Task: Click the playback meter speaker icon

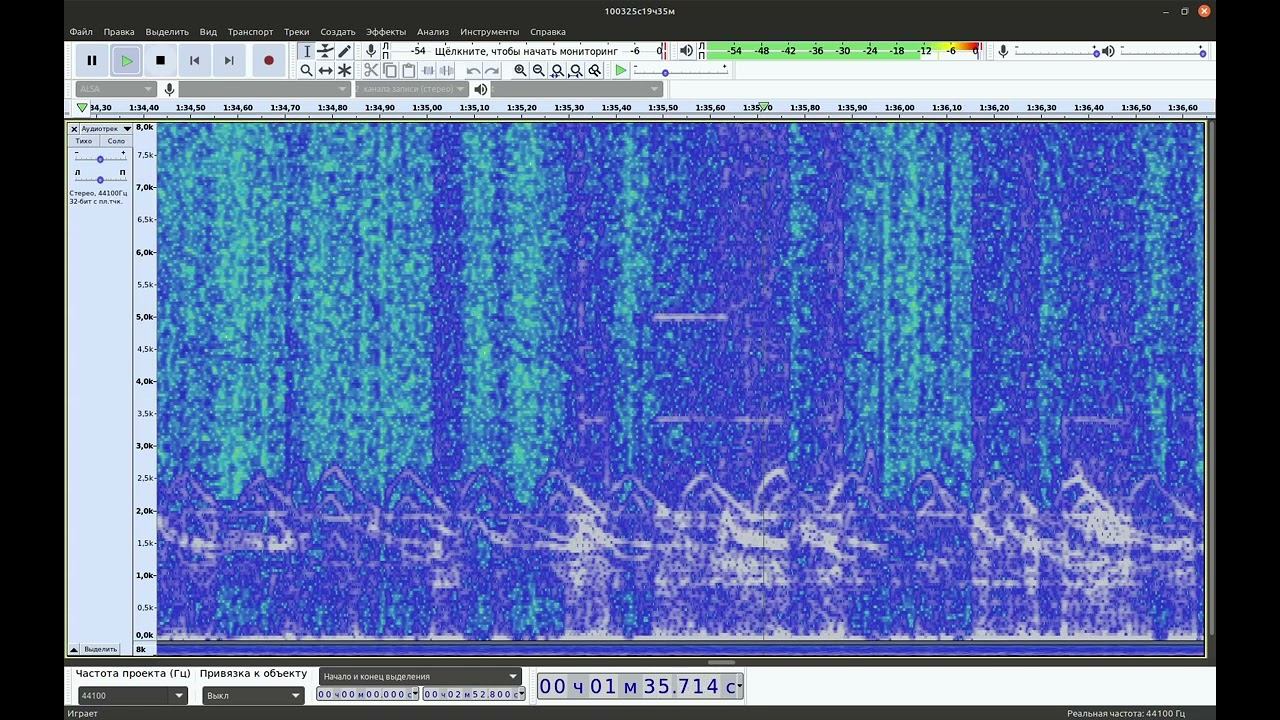Action: (686, 51)
